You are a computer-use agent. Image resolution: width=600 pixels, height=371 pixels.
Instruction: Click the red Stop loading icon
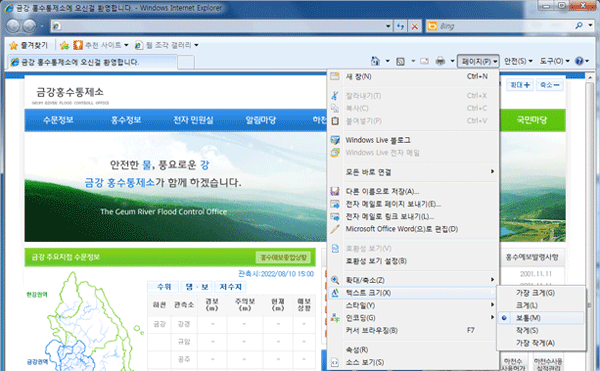coord(414,26)
